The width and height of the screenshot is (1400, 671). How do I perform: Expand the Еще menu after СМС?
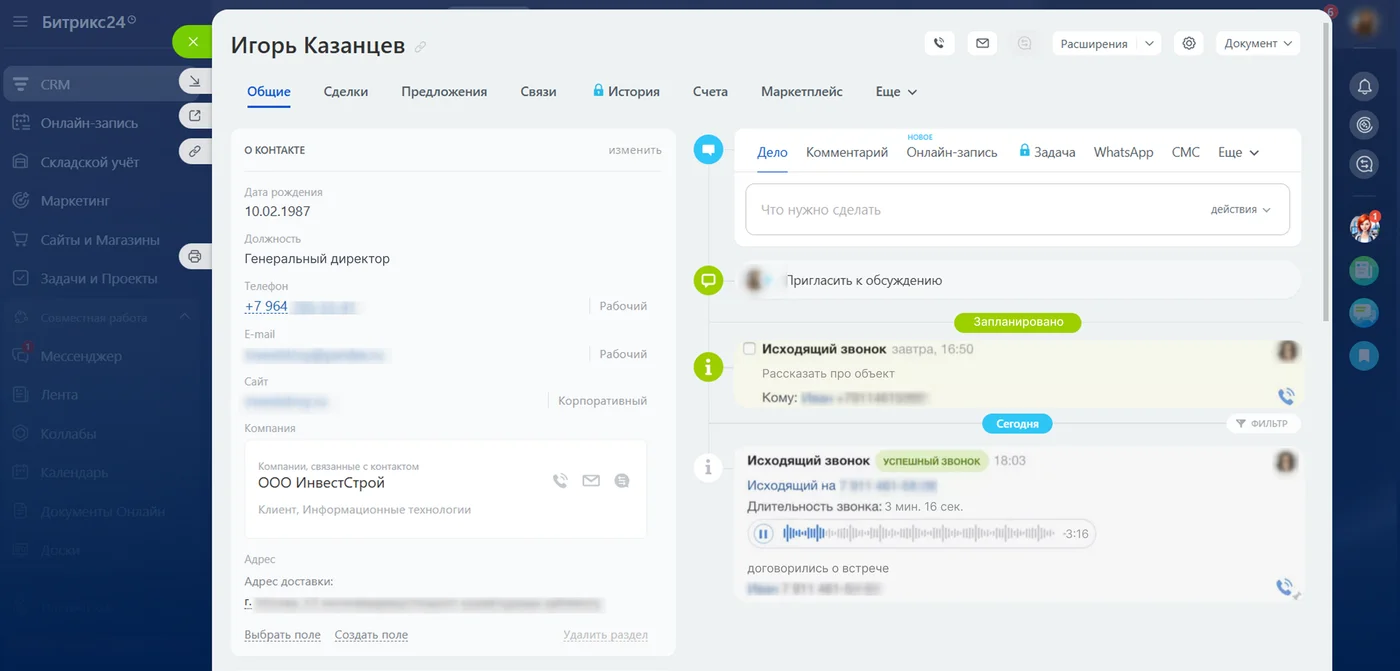pos(1238,152)
